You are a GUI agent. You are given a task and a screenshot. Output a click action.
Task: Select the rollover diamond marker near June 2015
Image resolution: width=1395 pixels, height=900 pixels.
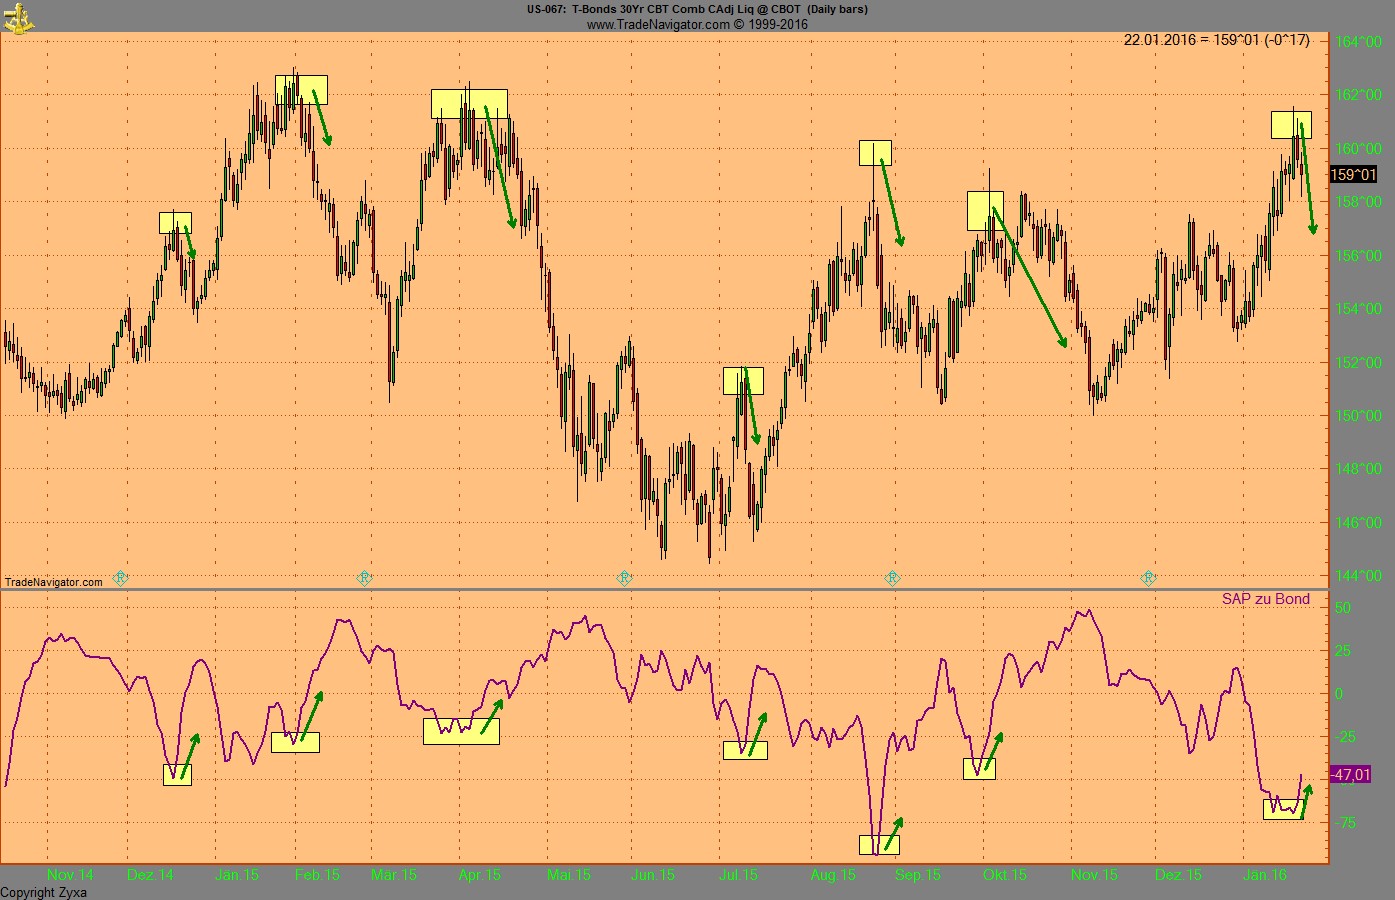coord(624,577)
